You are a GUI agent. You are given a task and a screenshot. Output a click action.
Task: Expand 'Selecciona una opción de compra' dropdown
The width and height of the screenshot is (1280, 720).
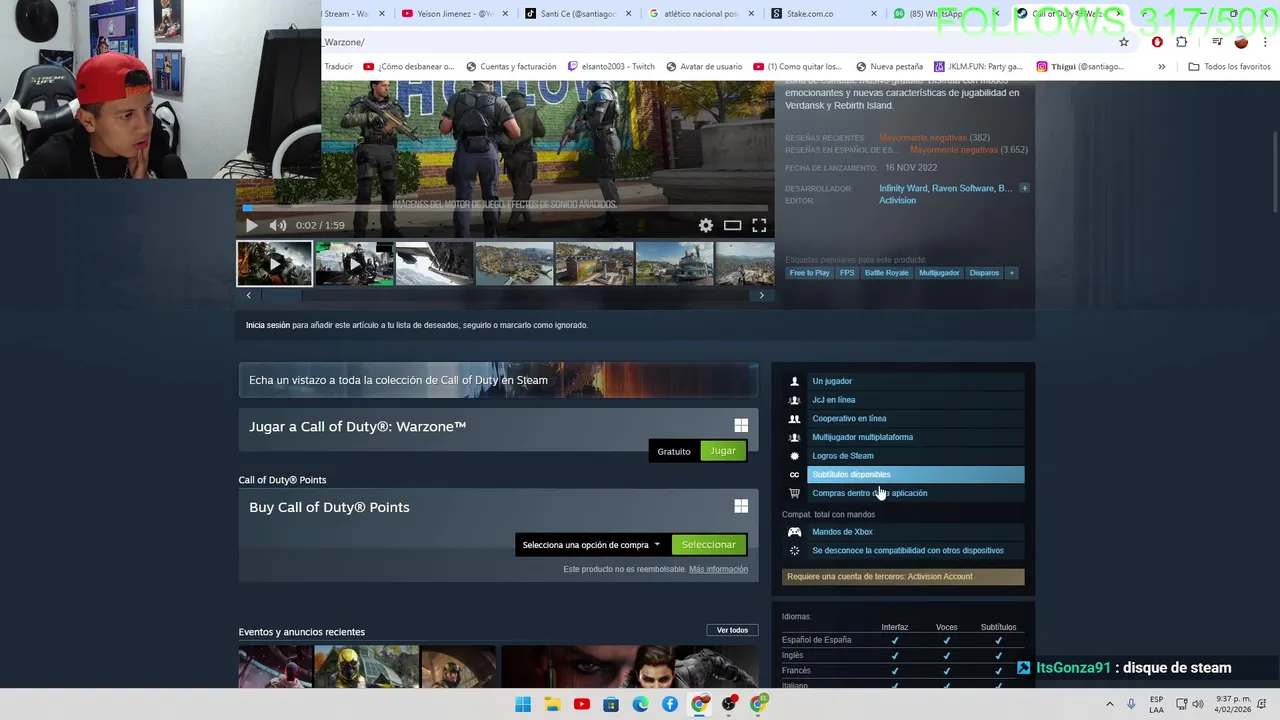coord(591,545)
